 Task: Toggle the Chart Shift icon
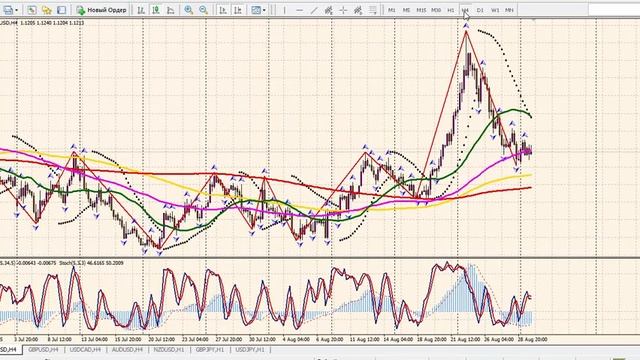tap(238, 10)
